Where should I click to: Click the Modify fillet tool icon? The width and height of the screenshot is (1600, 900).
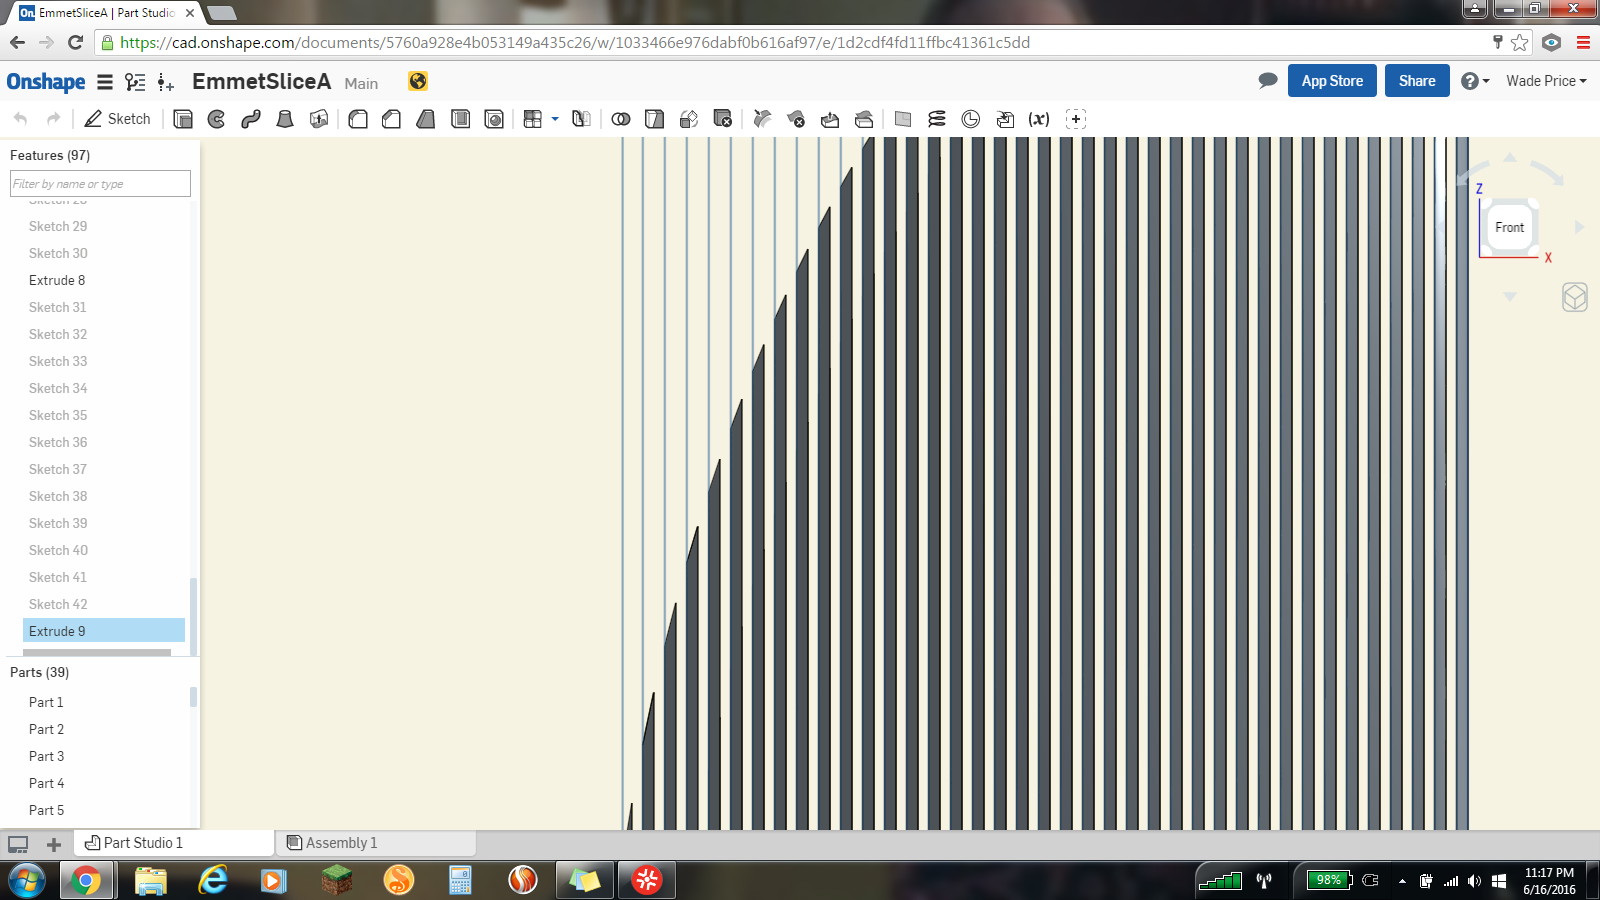tap(762, 119)
